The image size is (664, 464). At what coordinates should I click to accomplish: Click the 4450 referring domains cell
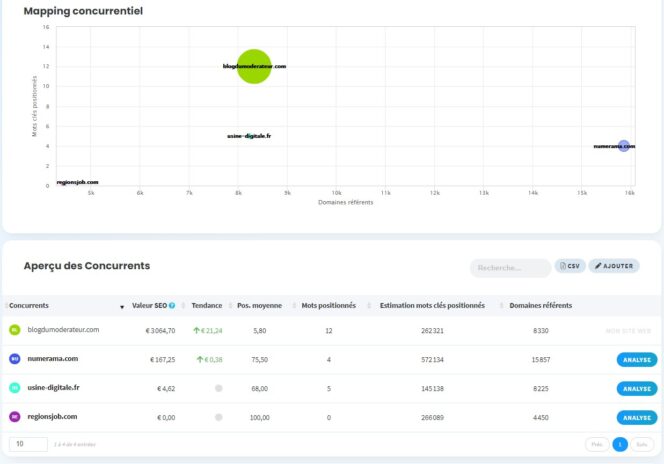tap(541, 418)
